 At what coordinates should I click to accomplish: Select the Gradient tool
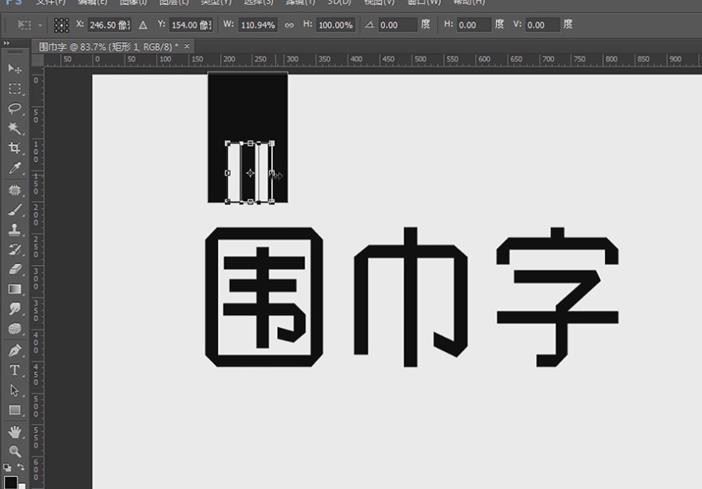[x=14, y=289]
